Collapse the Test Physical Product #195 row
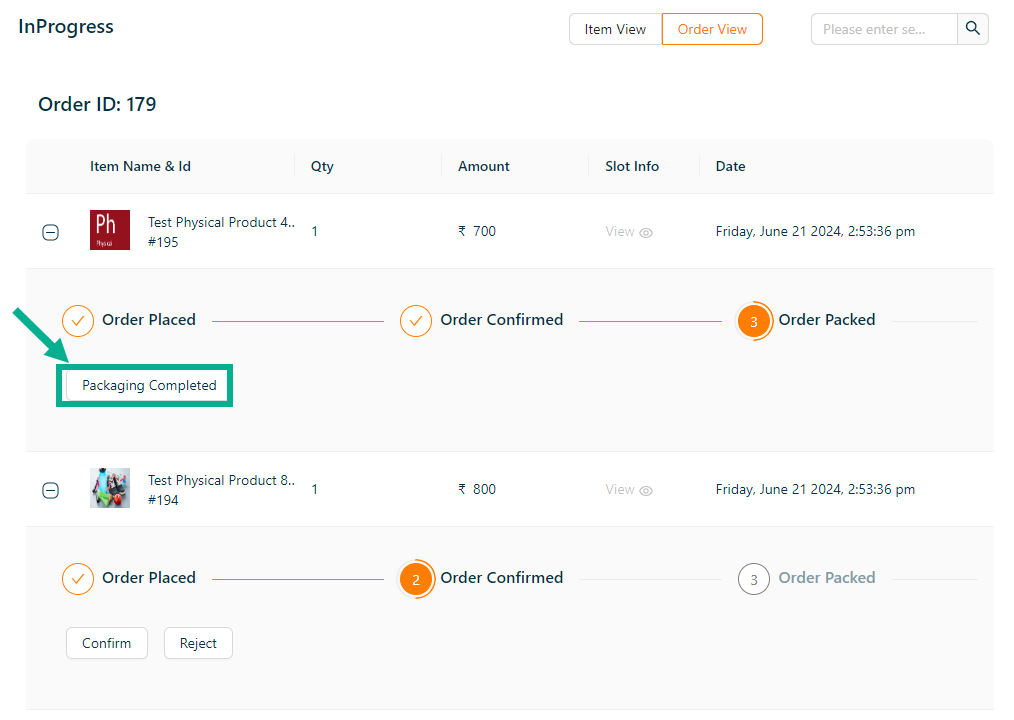Screen dimensions: 1014x720 tap(50, 233)
